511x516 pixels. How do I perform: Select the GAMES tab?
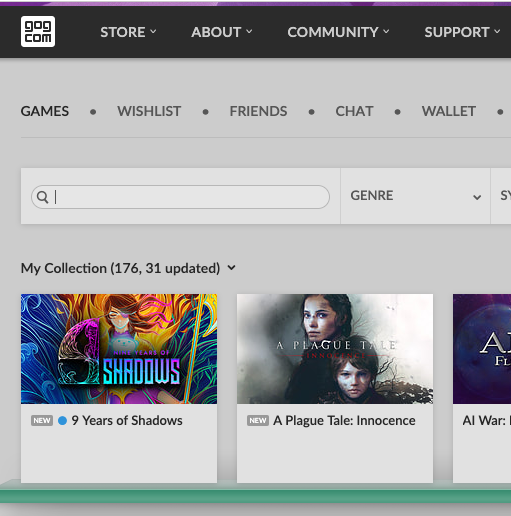pyautogui.click(x=45, y=111)
